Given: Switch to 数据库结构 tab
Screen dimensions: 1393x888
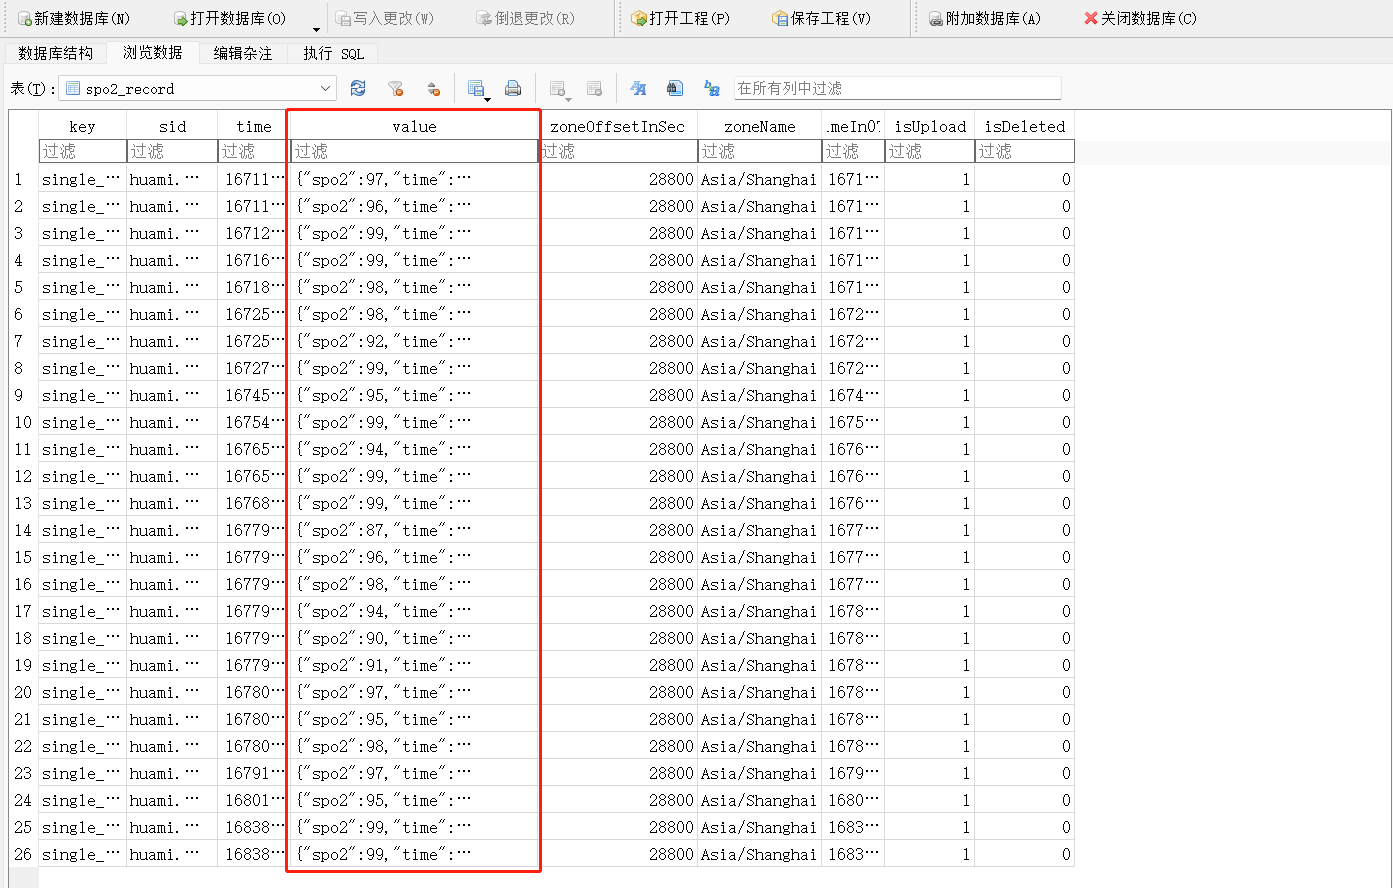Looking at the screenshot, I should (x=56, y=53).
